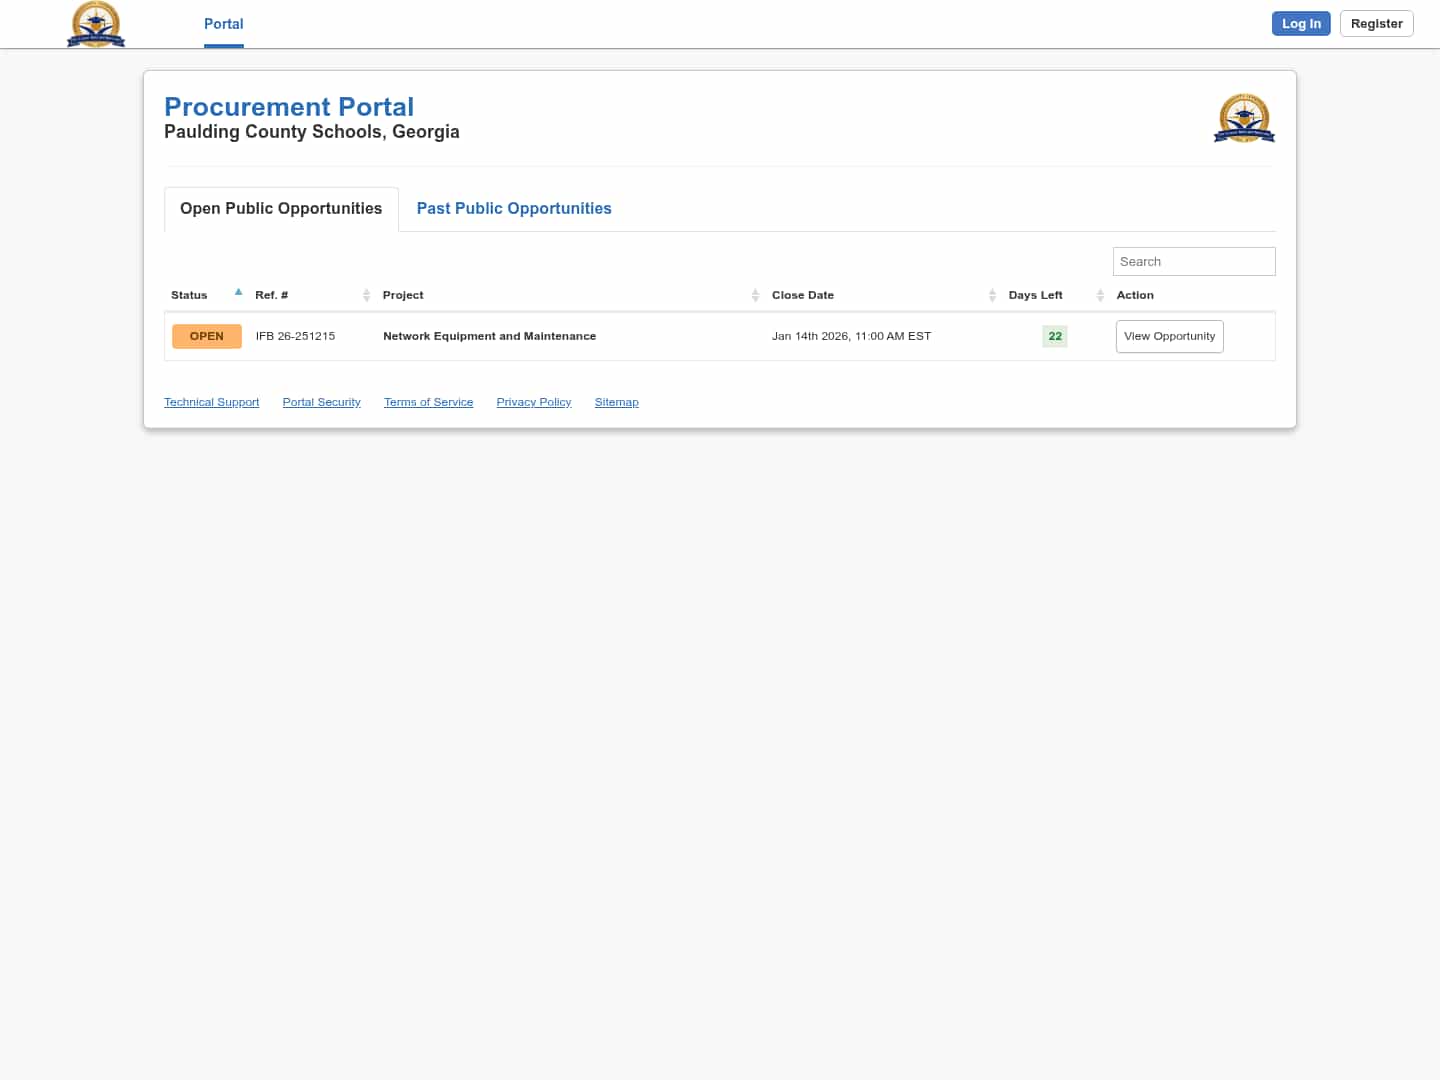Viewport: 1440px width, 1080px height.
Task: Open the Portal navigation item
Action: point(223,24)
